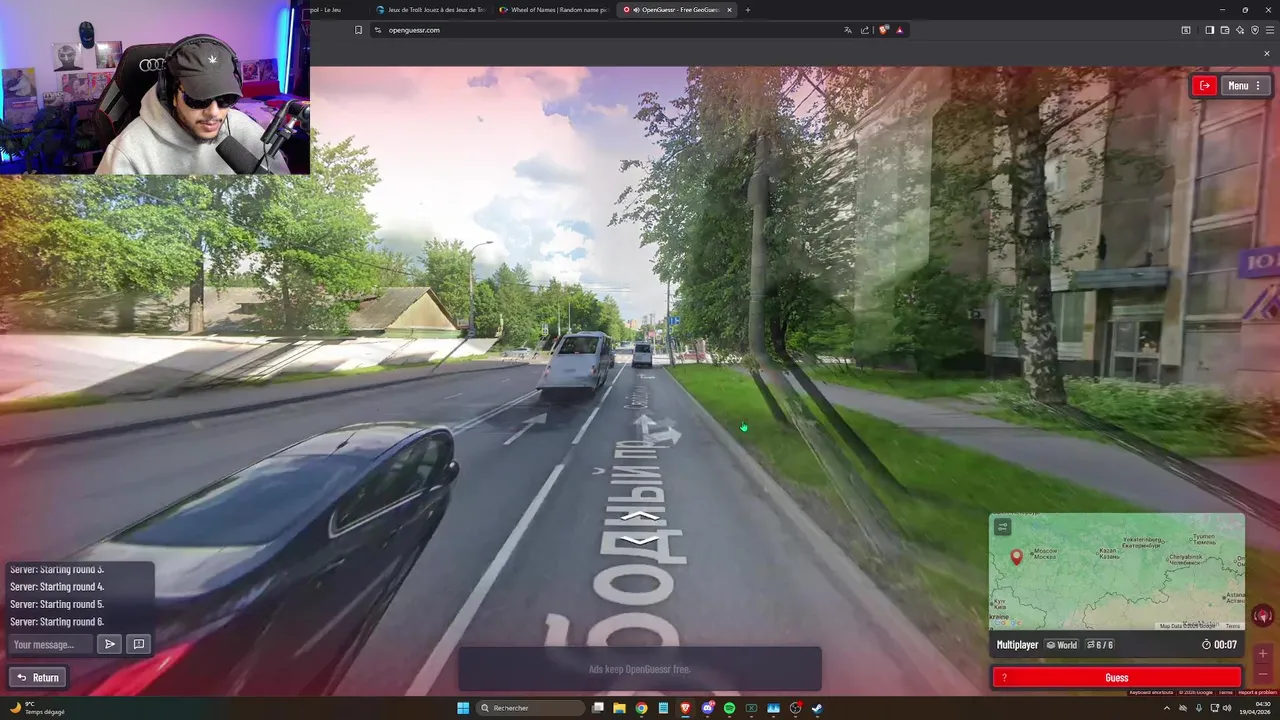Click the bookmark icon in toolbar
The image size is (1280, 720).
(358, 30)
